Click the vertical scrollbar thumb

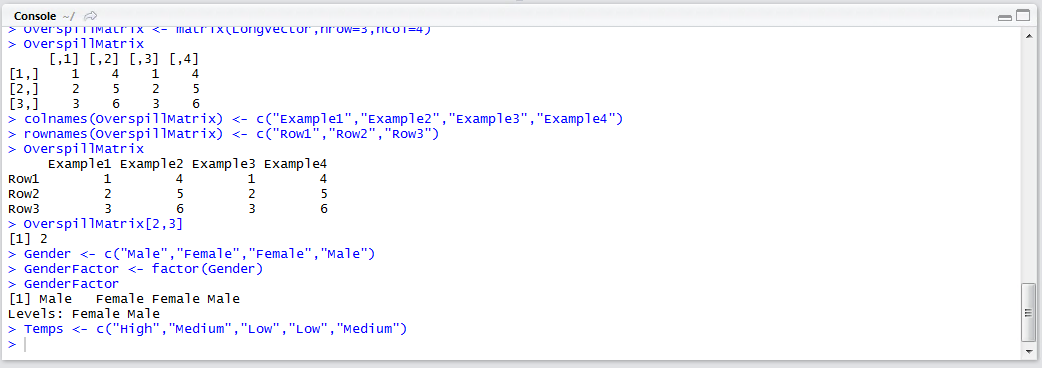pyautogui.click(x=1028, y=312)
